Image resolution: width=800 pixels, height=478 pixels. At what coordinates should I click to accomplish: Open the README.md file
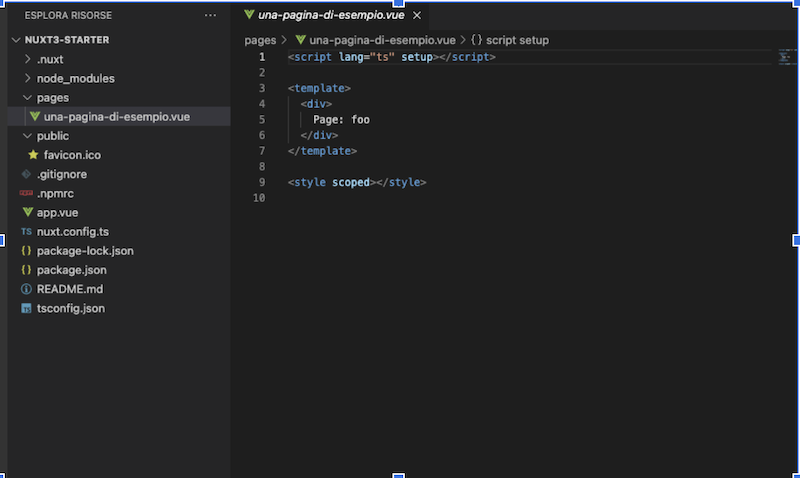pos(70,289)
